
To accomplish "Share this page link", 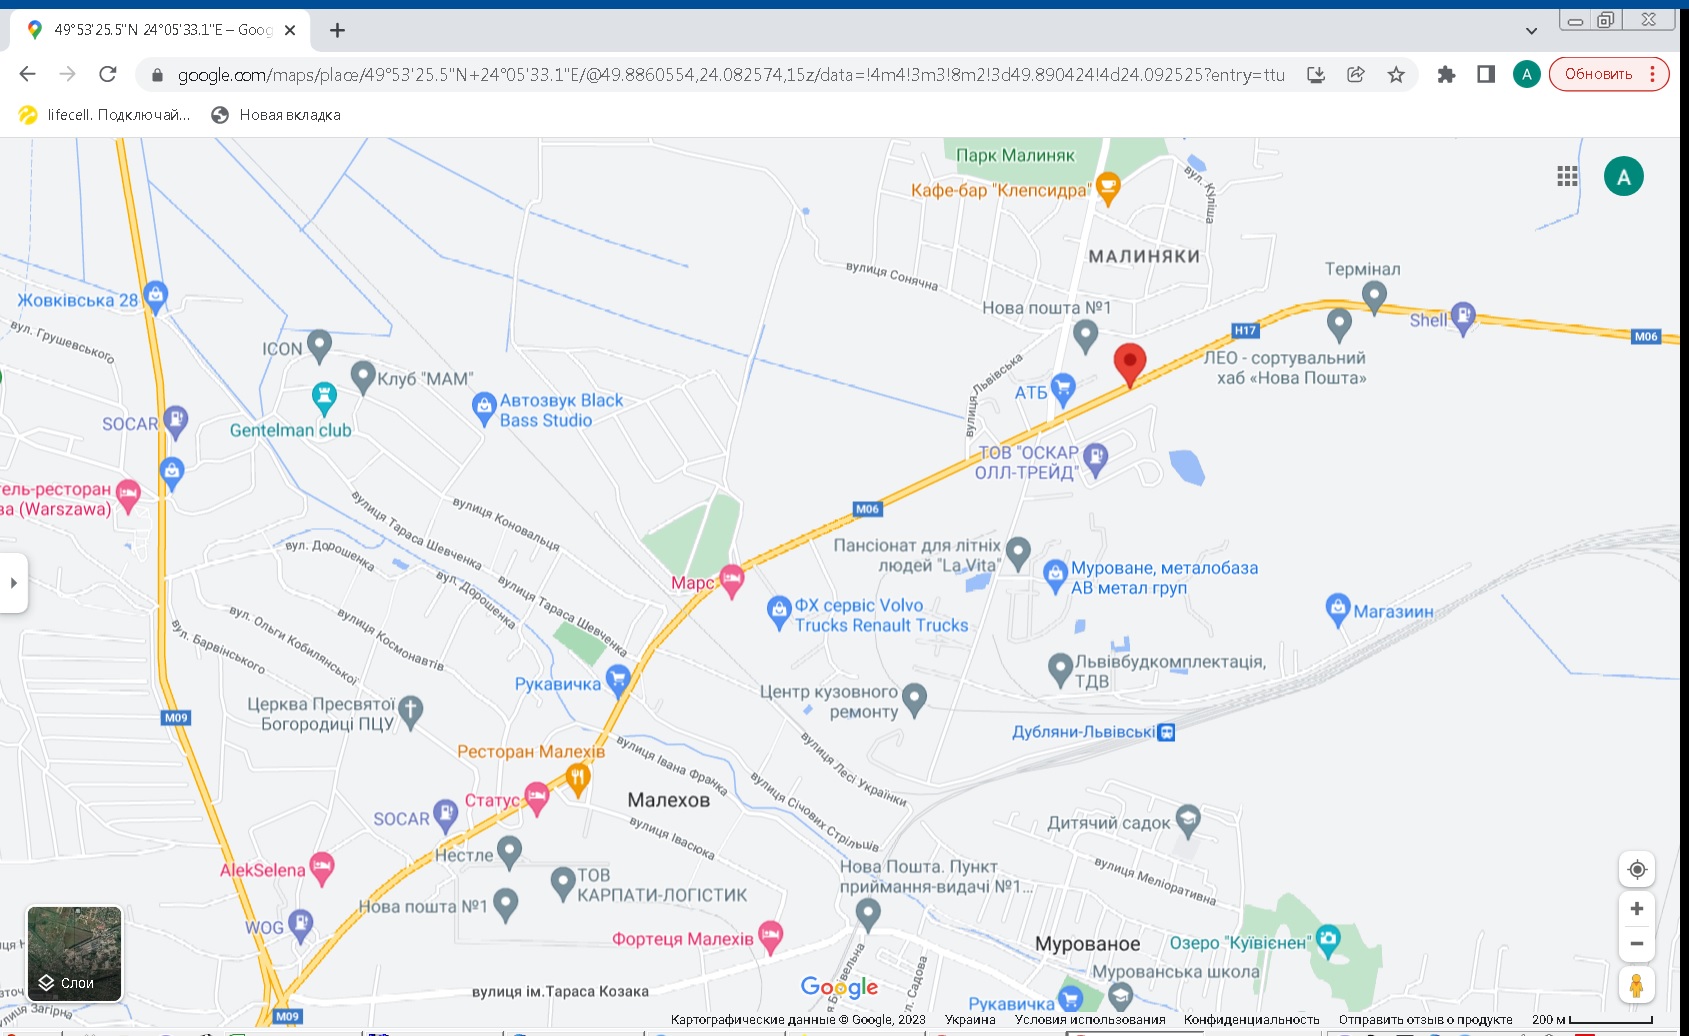I will 1356,74.
